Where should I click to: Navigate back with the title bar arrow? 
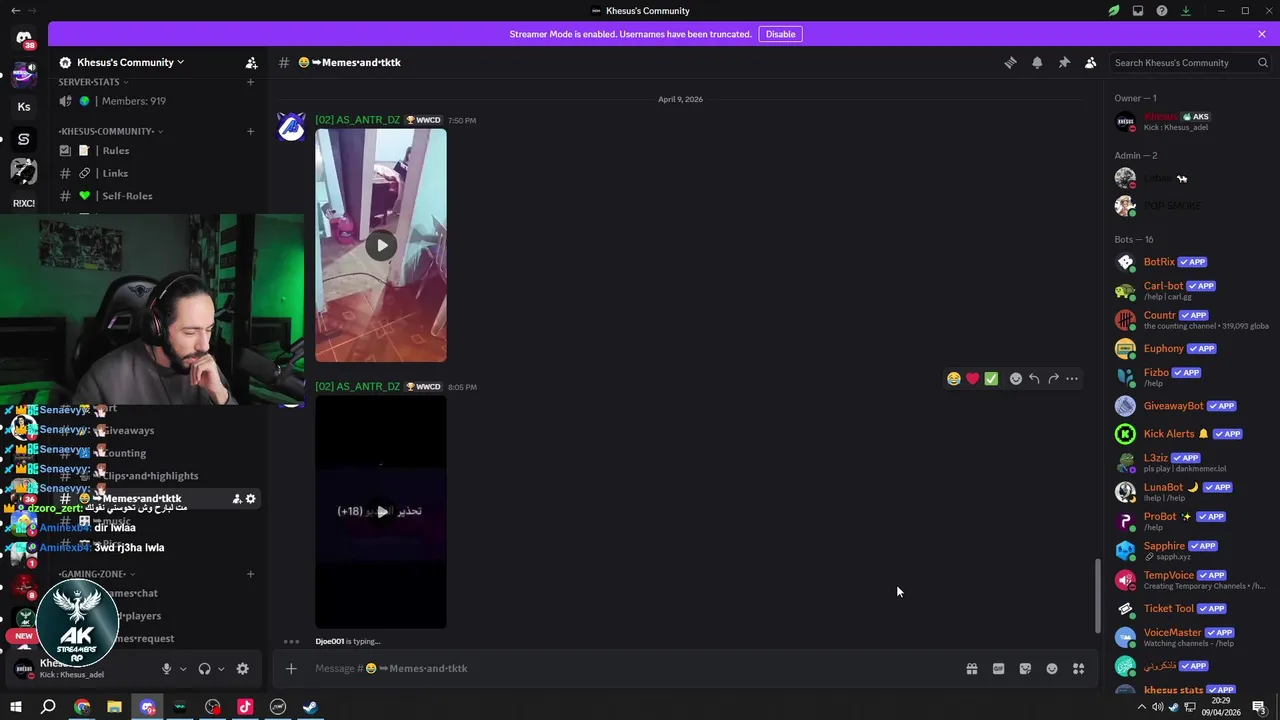(15, 10)
